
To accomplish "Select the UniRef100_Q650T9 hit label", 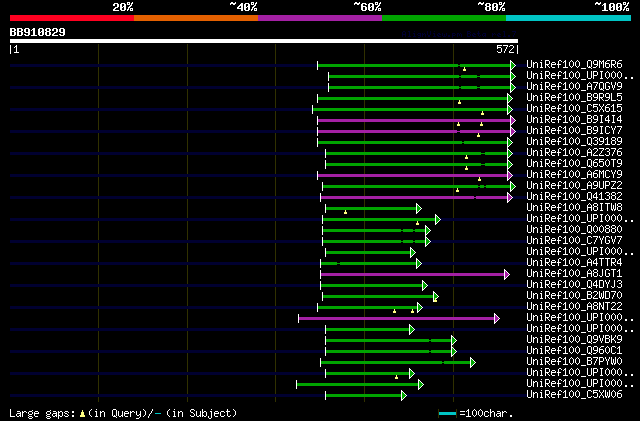I will 574,164.
